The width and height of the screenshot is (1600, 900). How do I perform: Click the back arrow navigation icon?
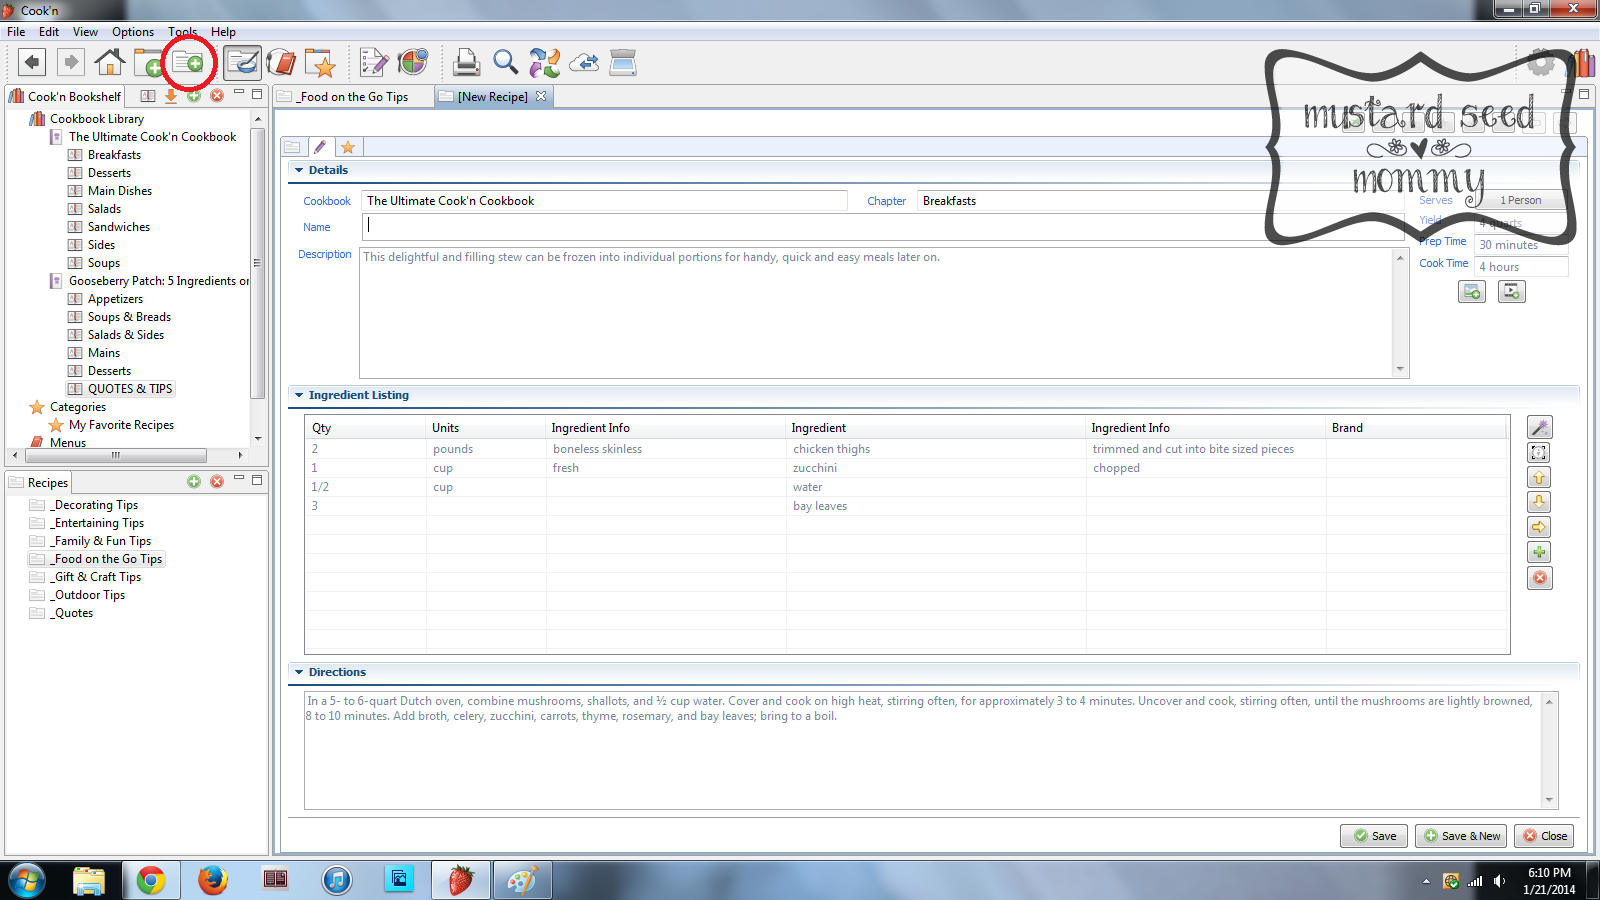point(32,63)
